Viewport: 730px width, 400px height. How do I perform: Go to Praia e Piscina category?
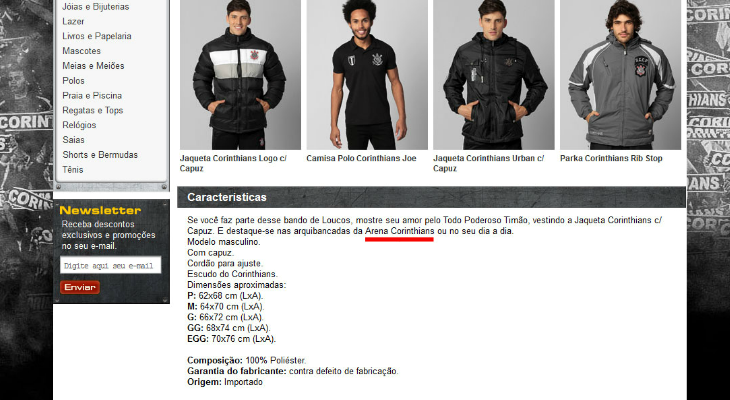92,95
